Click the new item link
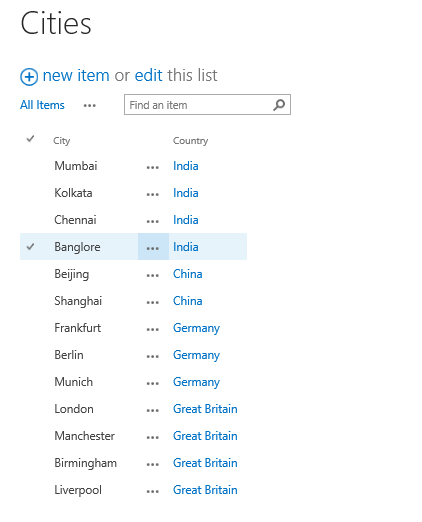 click(x=76, y=75)
